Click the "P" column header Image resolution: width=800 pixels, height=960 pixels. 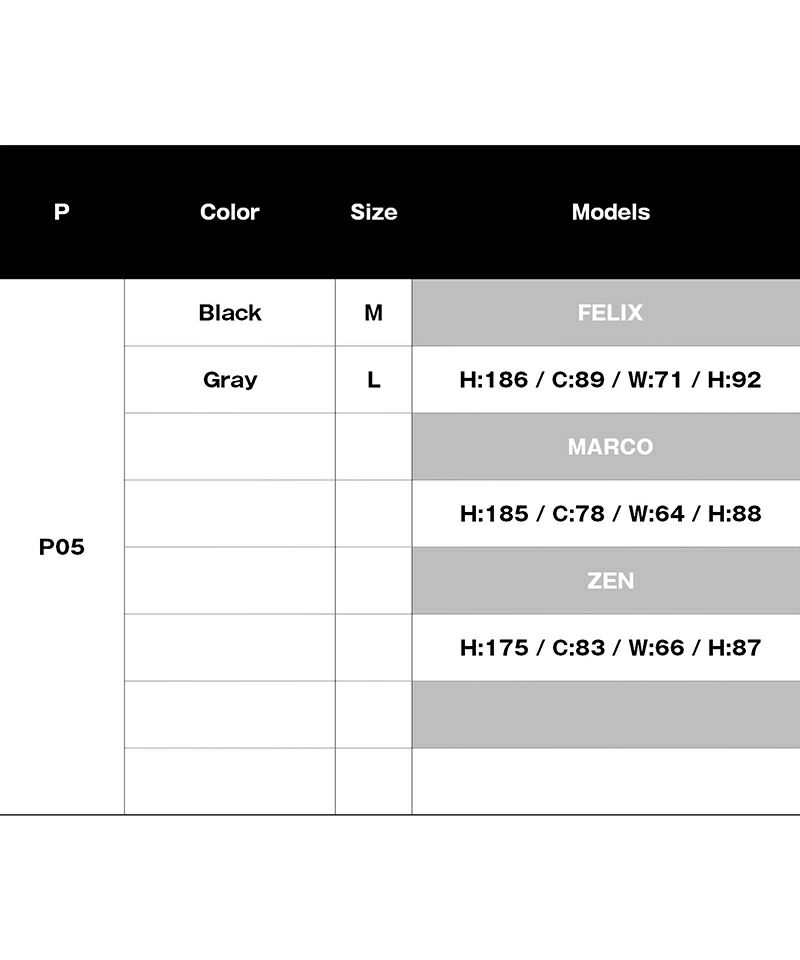point(62,212)
